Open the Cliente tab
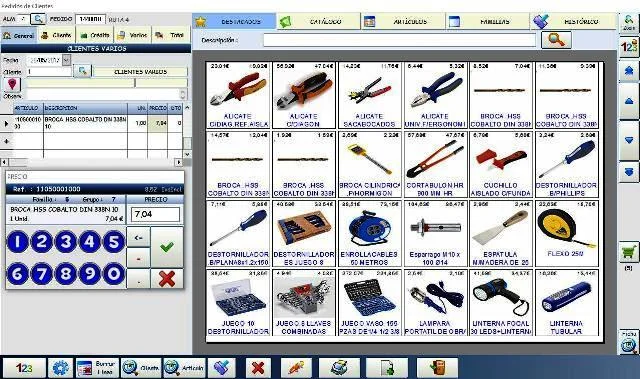The height and width of the screenshot is (379, 640). point(57,35)
